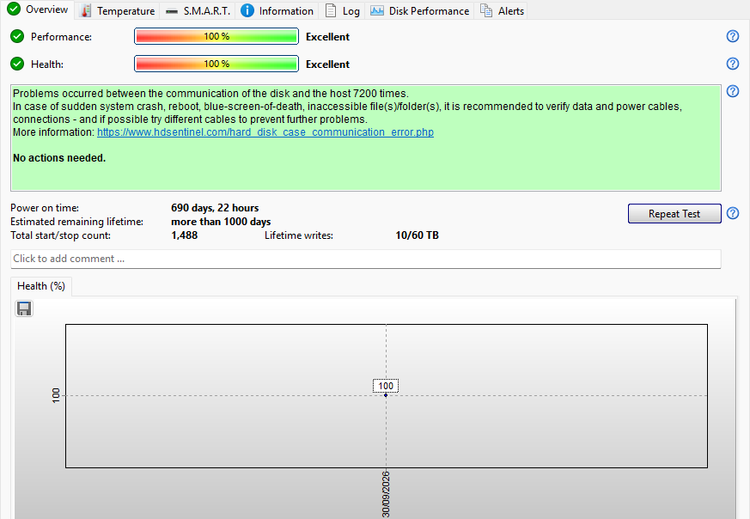Open the S.M.A.R.T. tab
The image size is (750, 519).
(x=198, y=11)
